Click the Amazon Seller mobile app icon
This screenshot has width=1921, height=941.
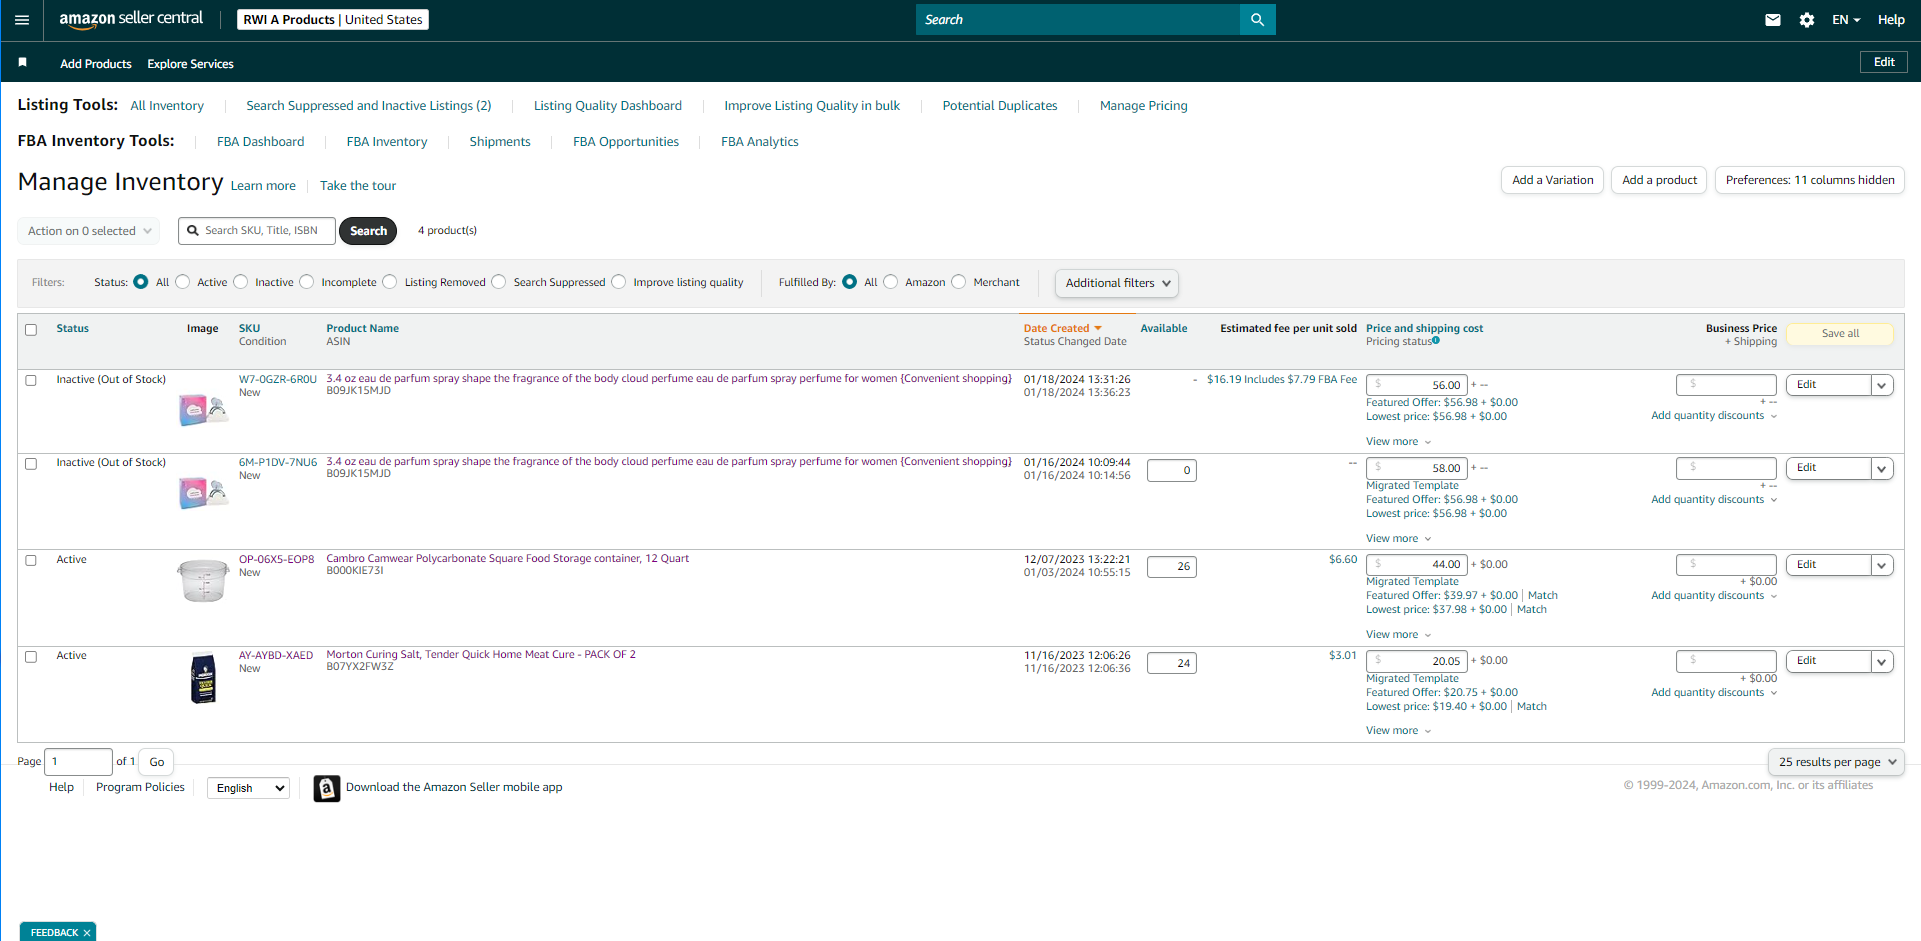(x=327, y=788)
